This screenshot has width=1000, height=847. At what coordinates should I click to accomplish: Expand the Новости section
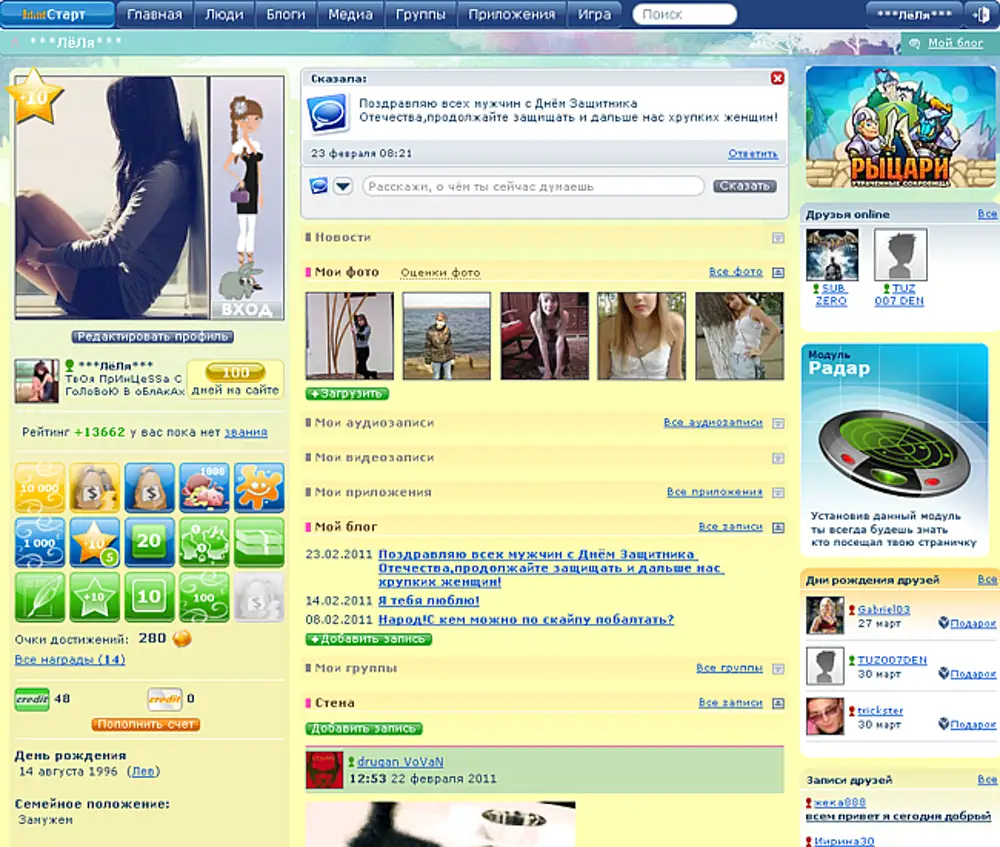click(777, 238)
